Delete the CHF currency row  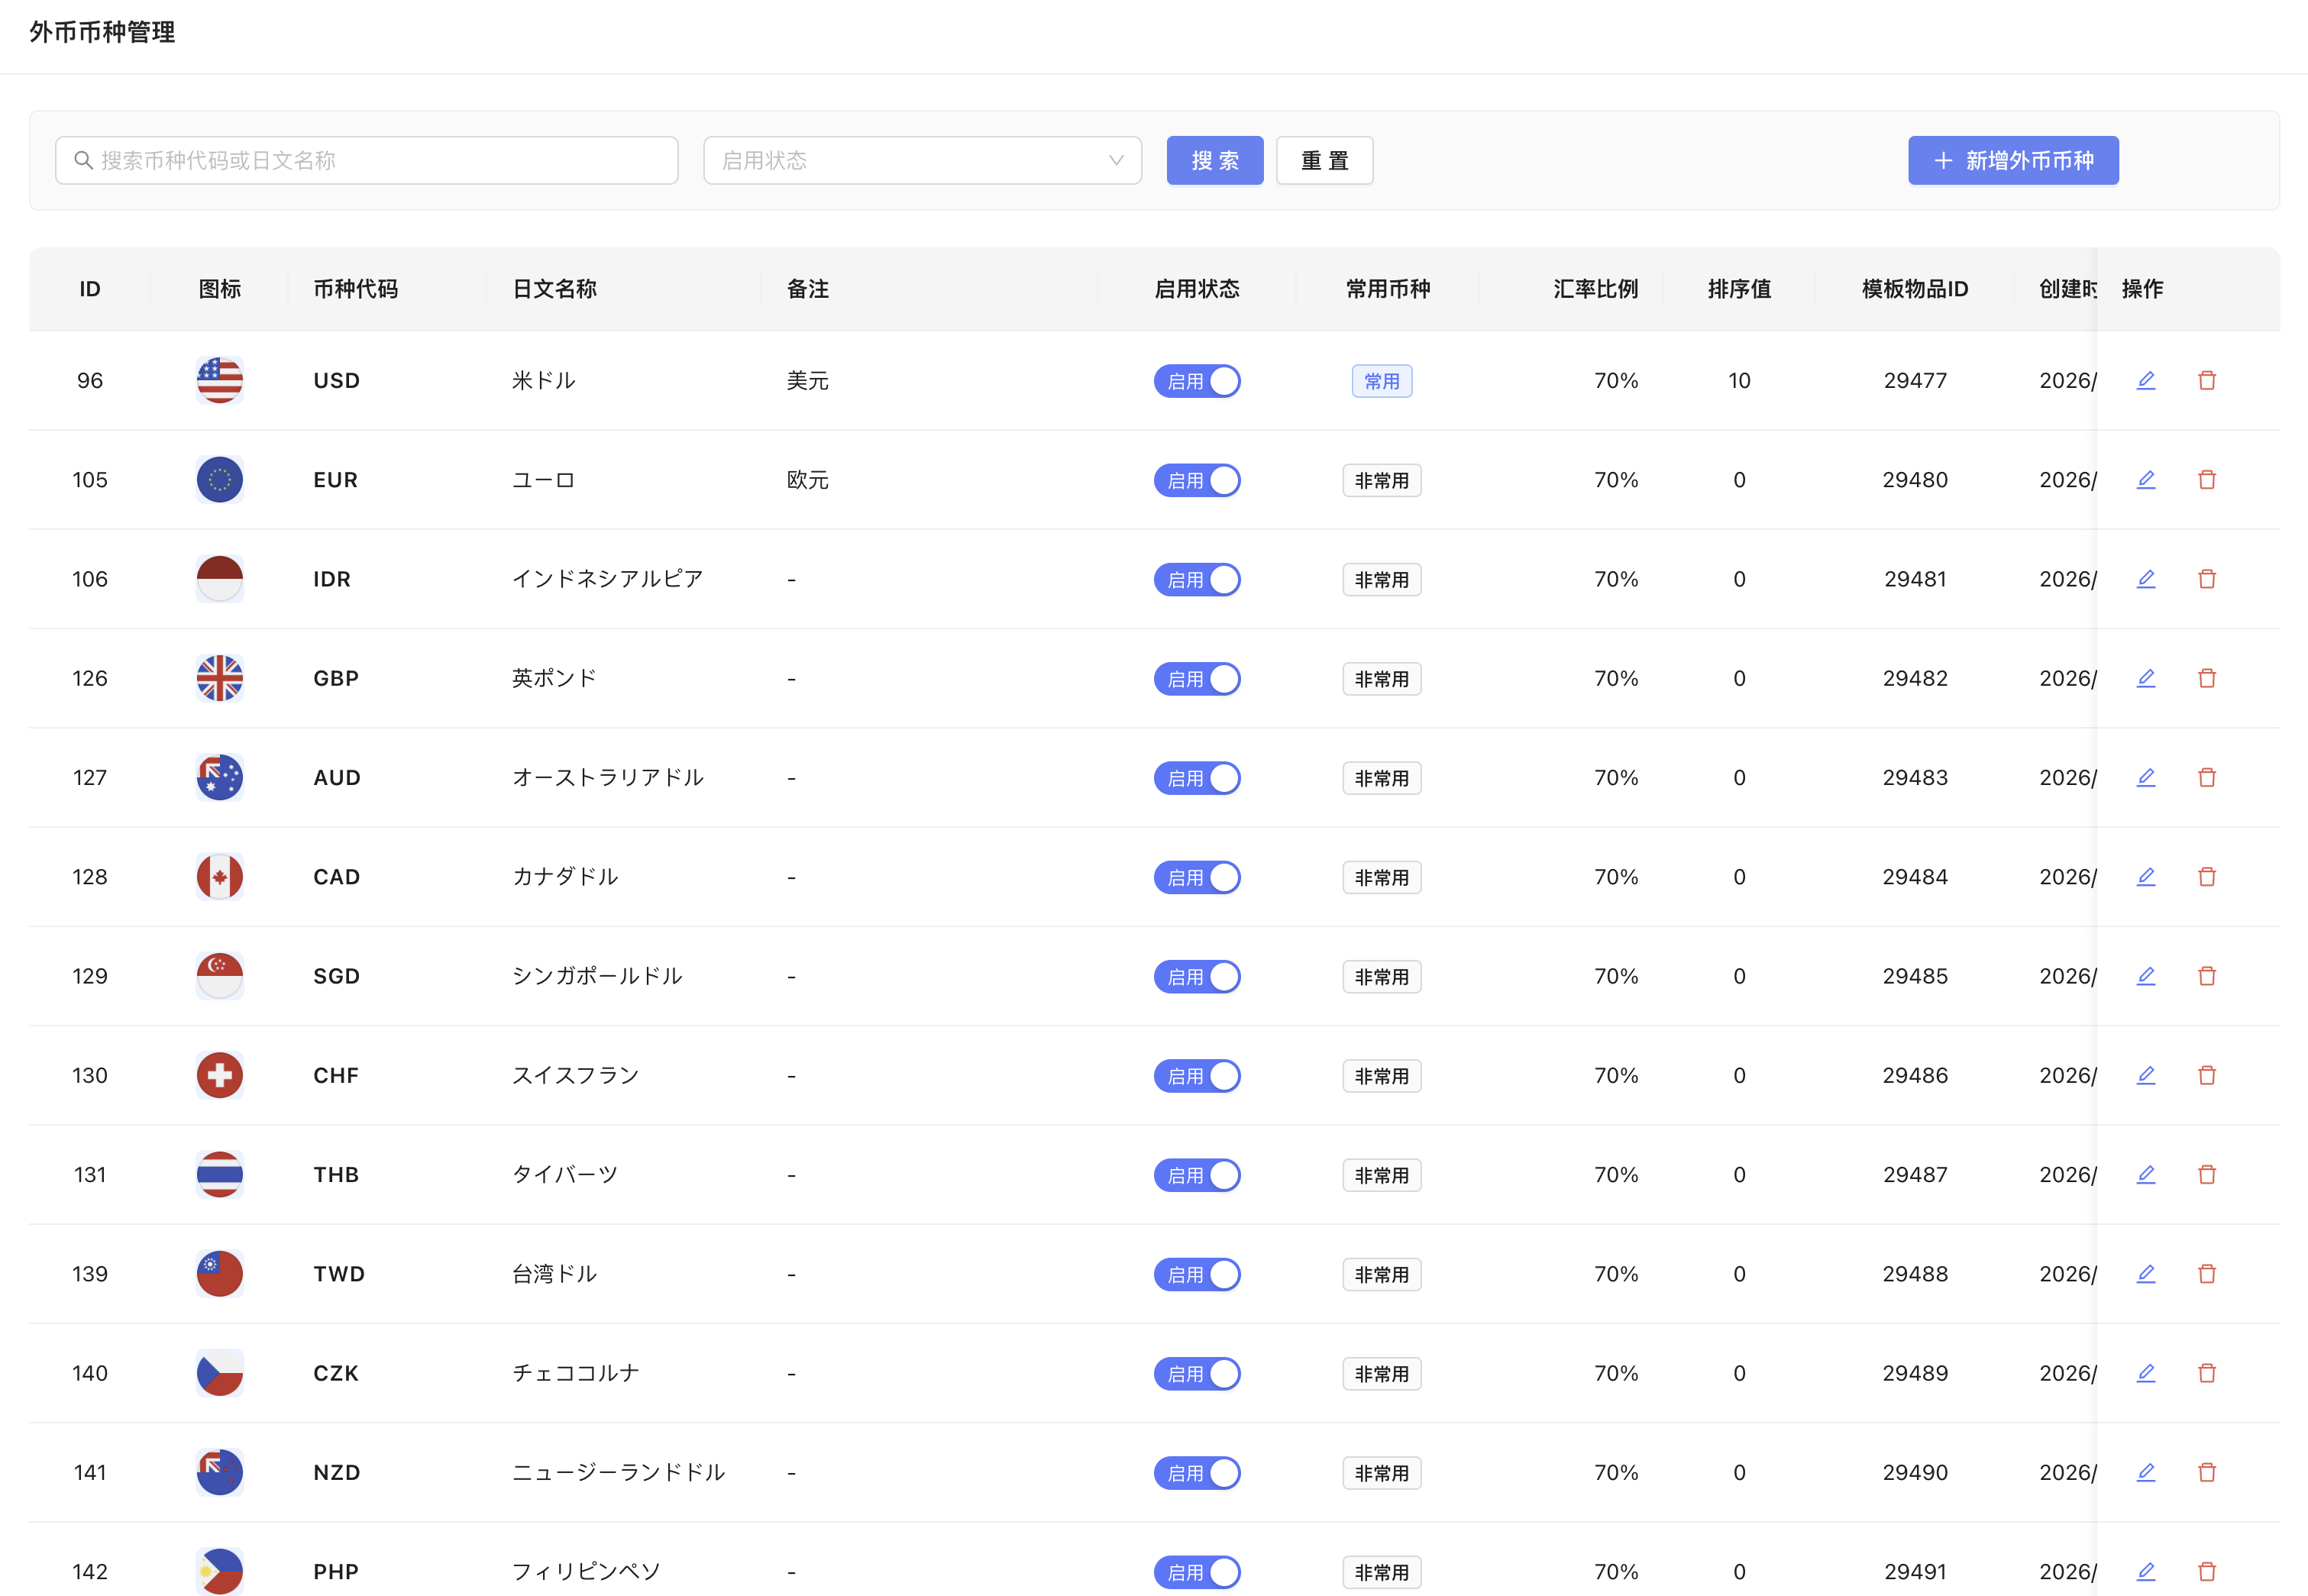point(2206,1075)
